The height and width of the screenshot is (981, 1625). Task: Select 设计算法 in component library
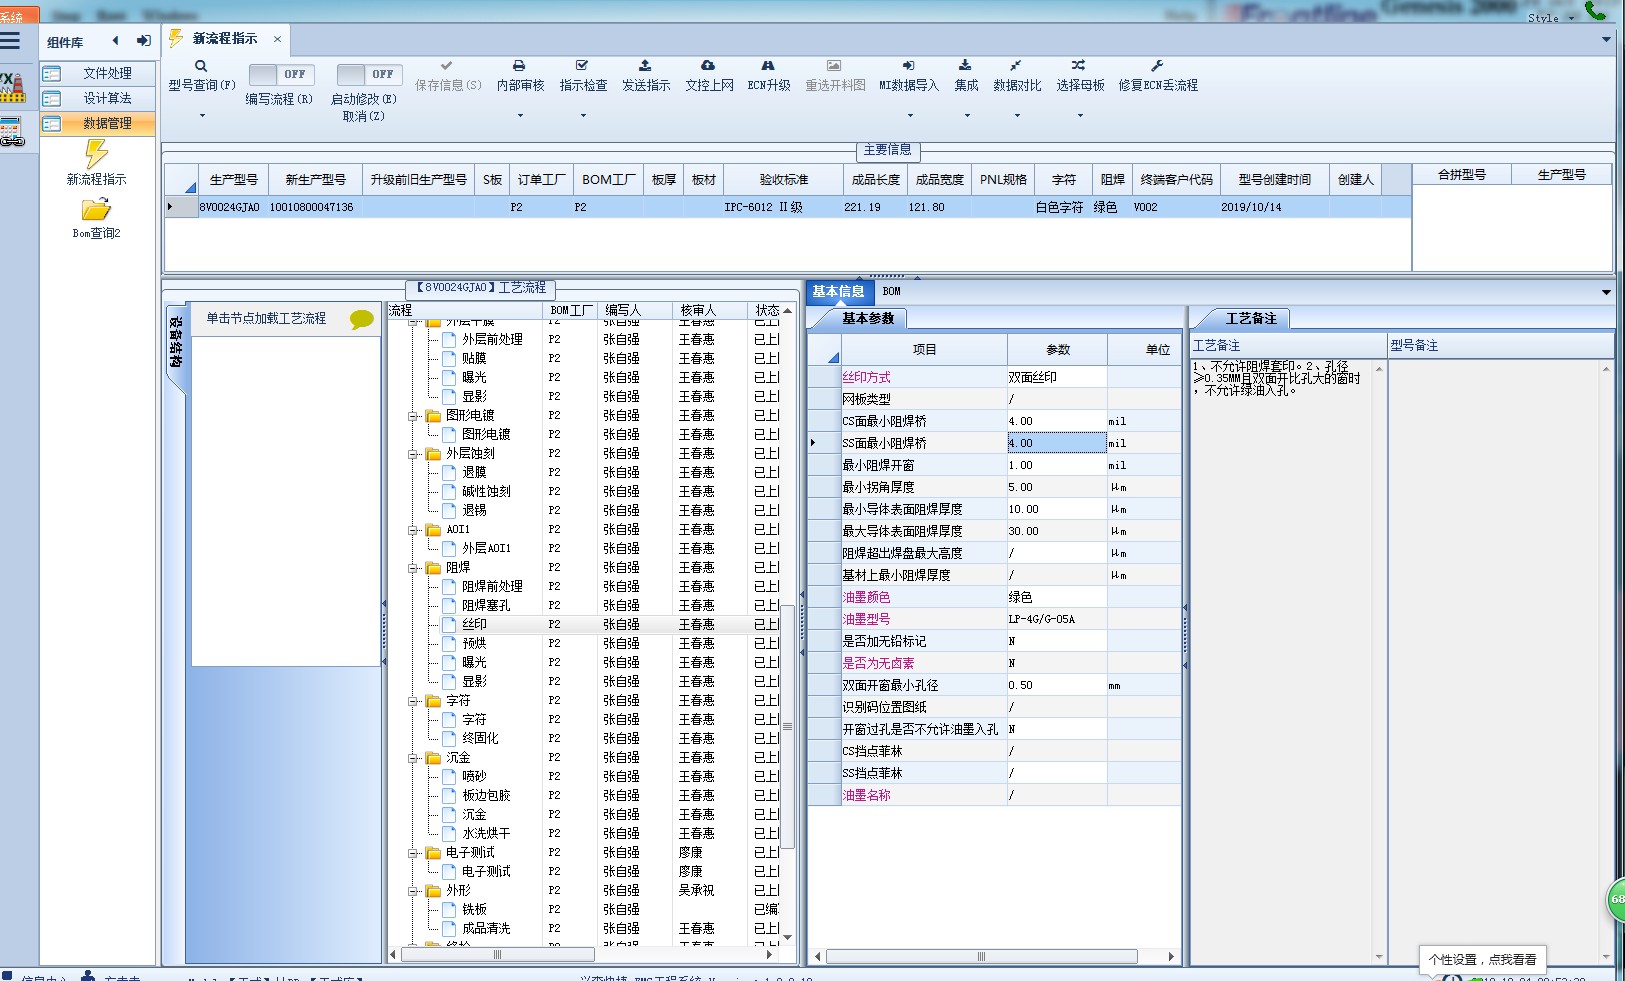tap(98, 98)
